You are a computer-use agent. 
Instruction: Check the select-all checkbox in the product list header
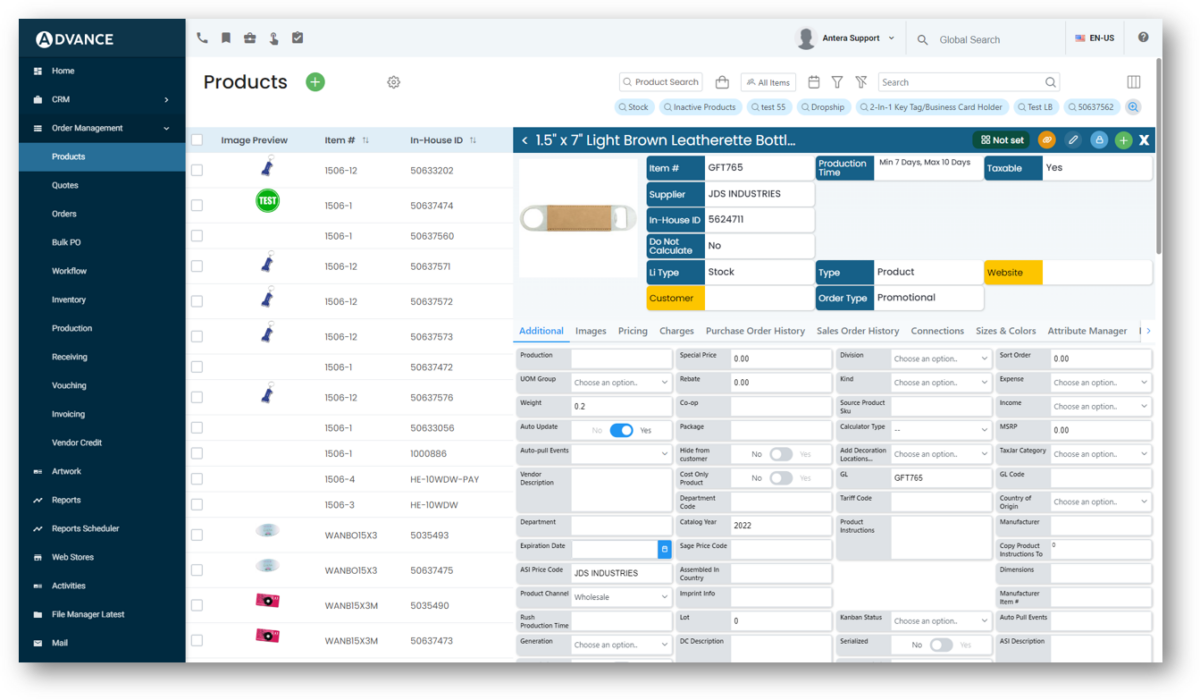coord(197,140)
